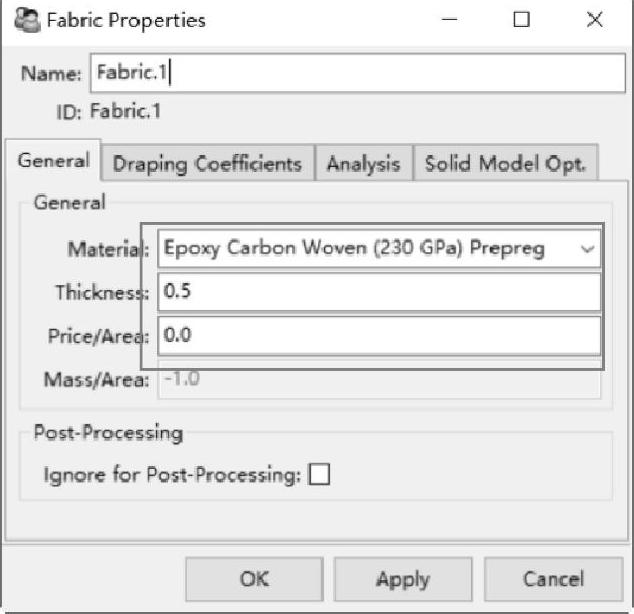
Task: Switch to the Analysis tab
Action: 363,164
